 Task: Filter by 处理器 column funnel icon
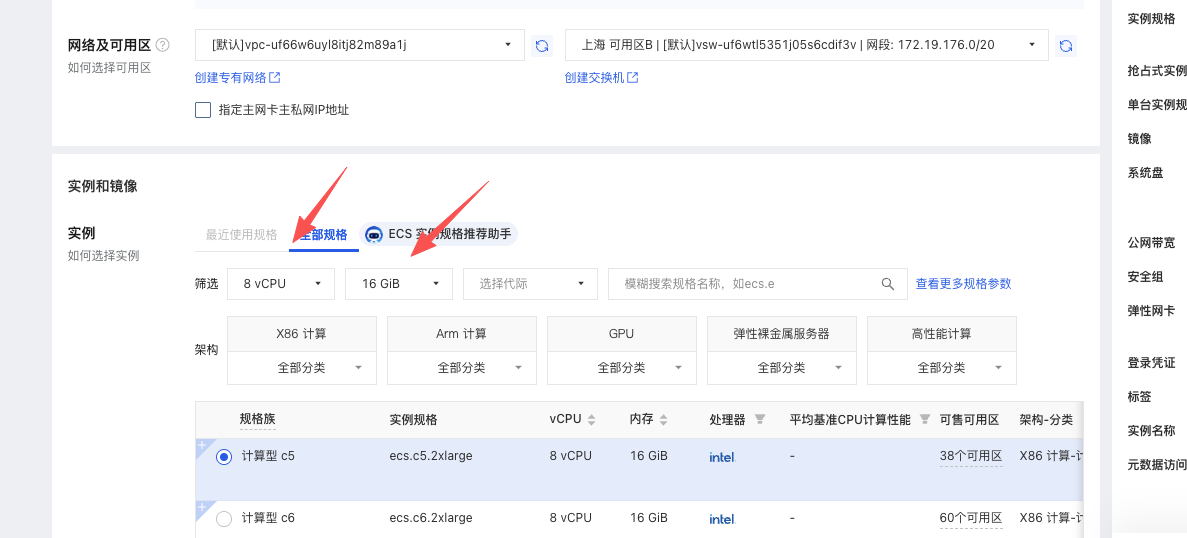tap(760, 419)
